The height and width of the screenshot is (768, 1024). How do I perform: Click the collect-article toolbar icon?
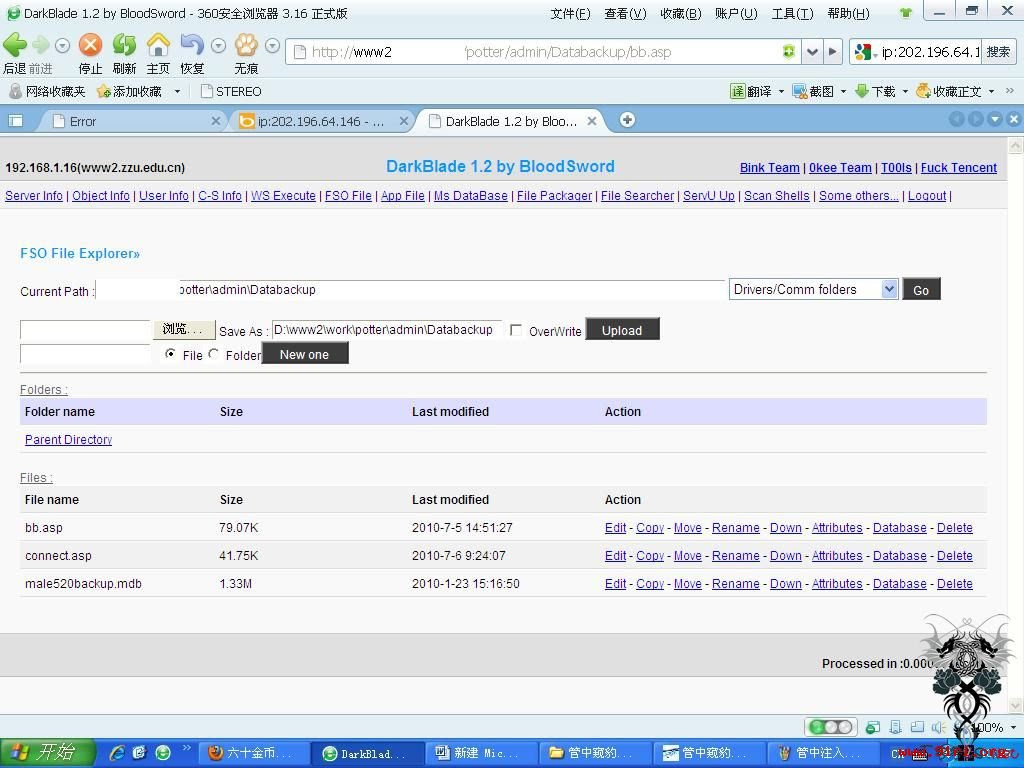click(x=923, y=91)
